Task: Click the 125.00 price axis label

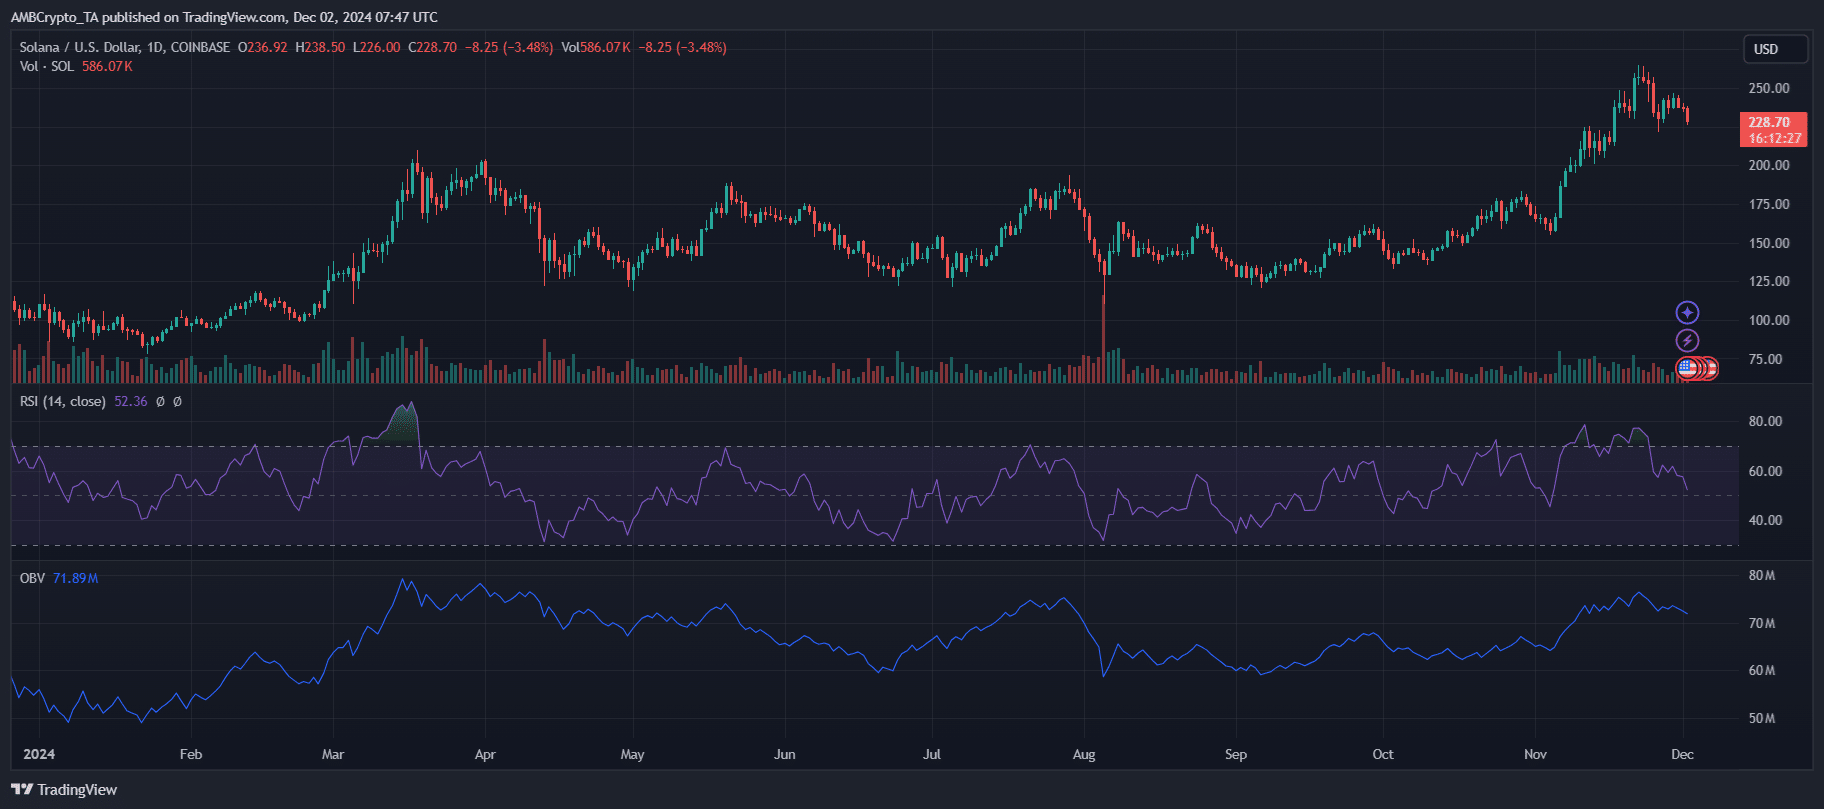Action: pyautogui.click(x=1769, y=281)
